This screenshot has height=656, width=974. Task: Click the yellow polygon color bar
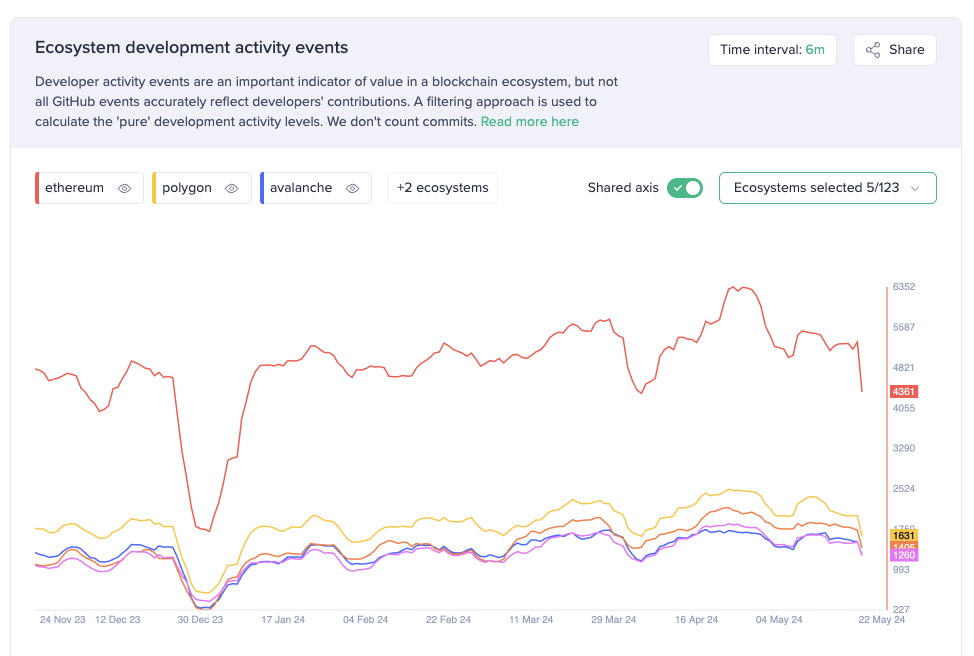(153, 188)
